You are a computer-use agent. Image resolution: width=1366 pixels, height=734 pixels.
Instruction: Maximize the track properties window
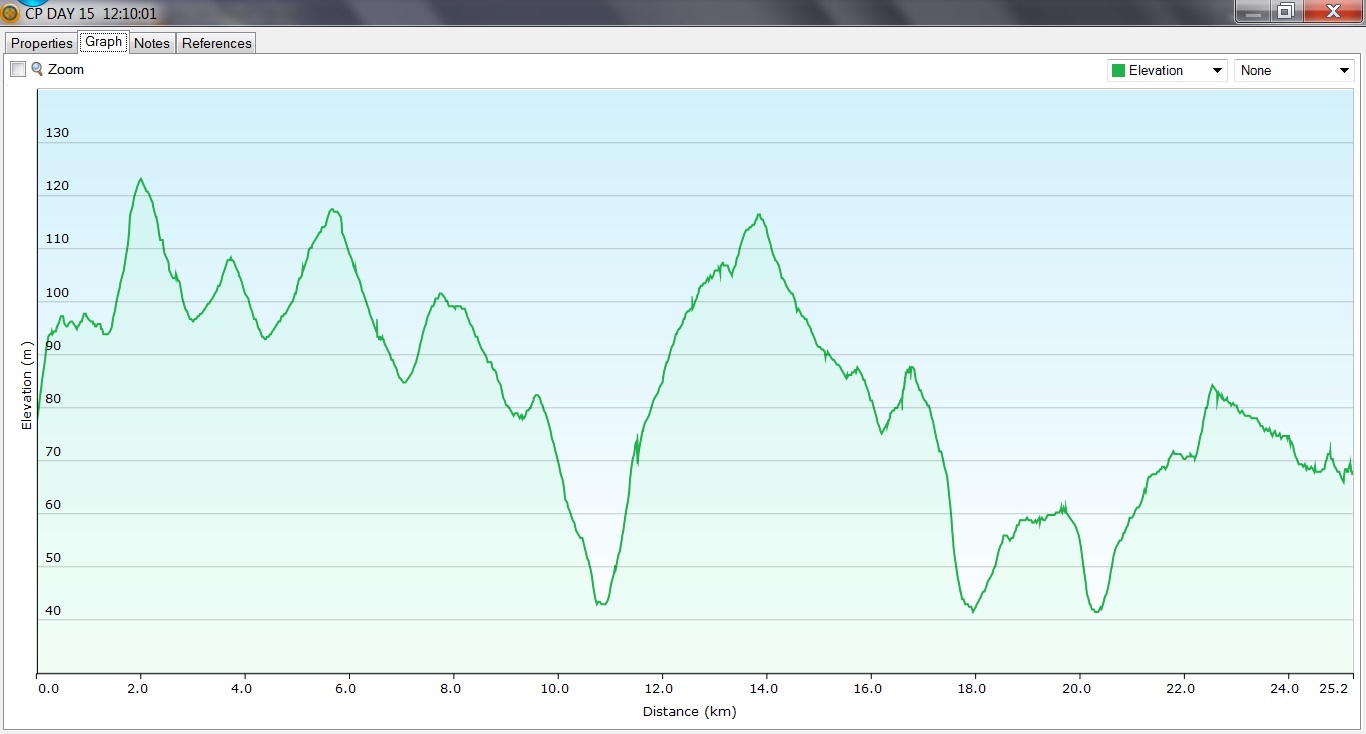pyautogui.click(x=1286, y=11)
